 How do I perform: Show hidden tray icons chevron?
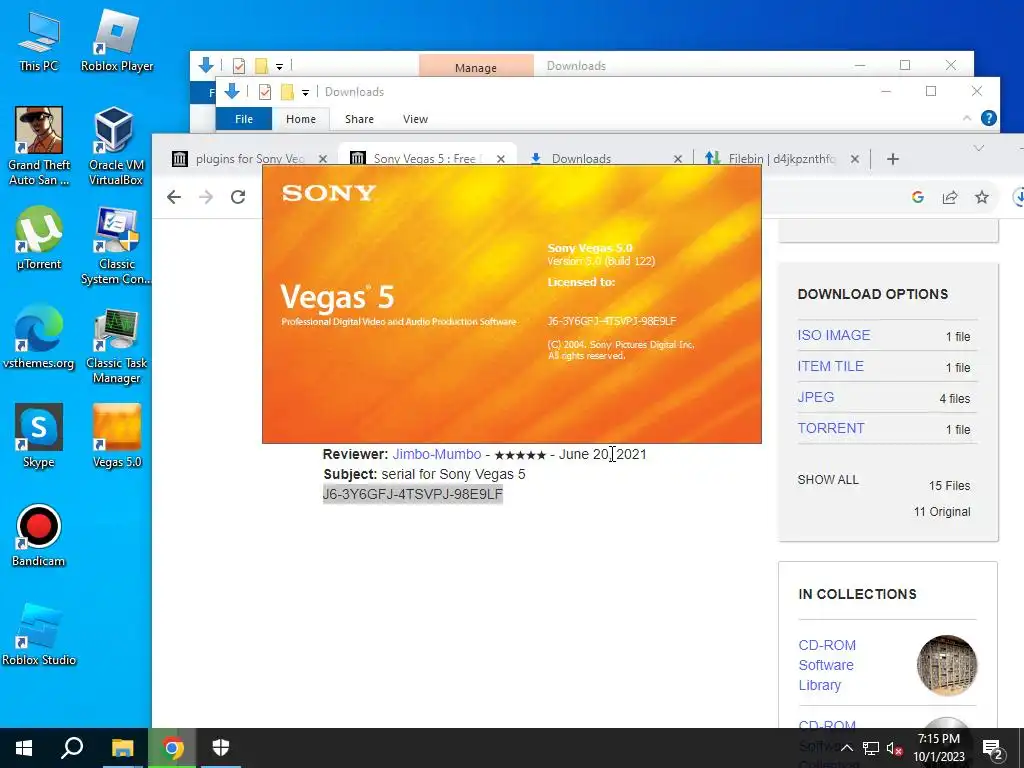(x=846, y=748)
